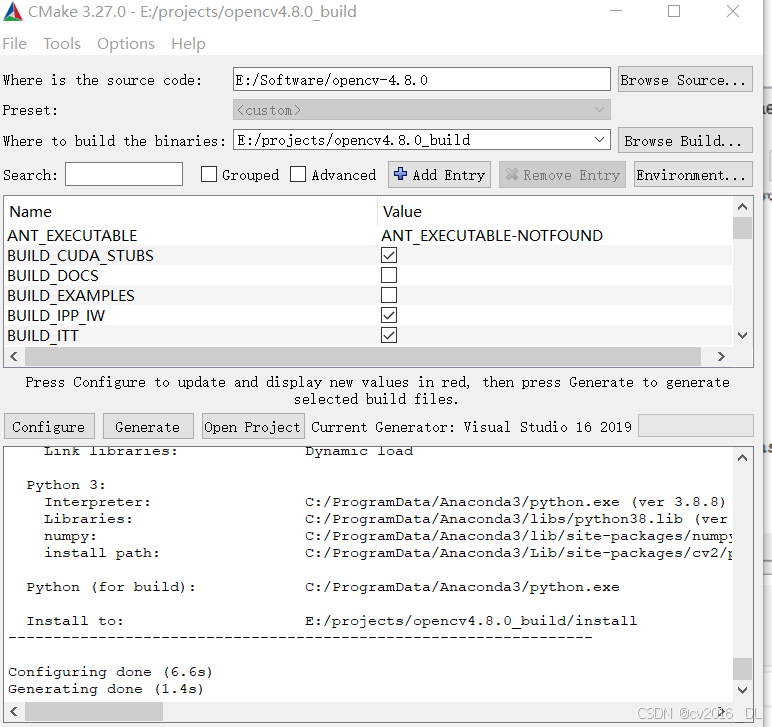Click the progress bar beside Current Generator
The image size is (772, 727).
point(696,426)
